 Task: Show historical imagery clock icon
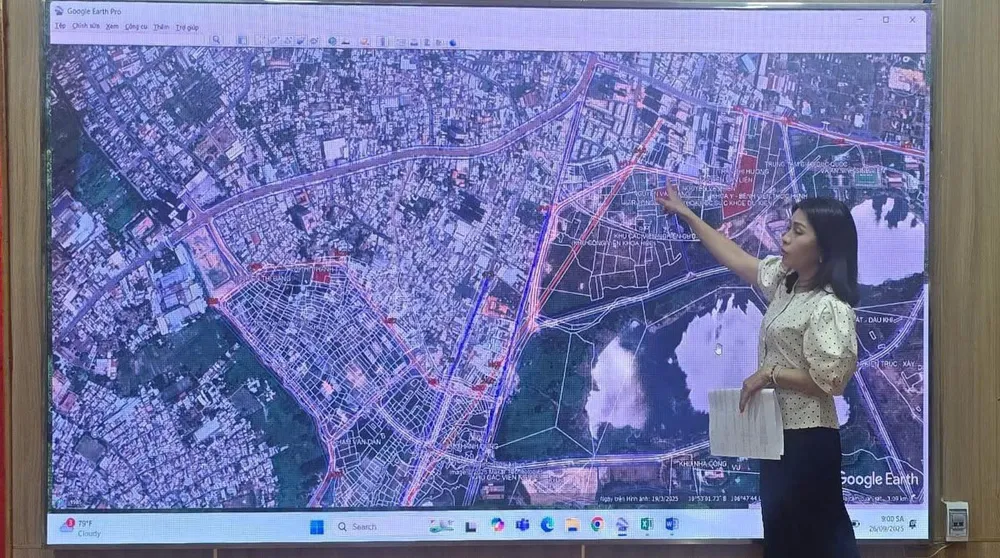pos(332,41)
